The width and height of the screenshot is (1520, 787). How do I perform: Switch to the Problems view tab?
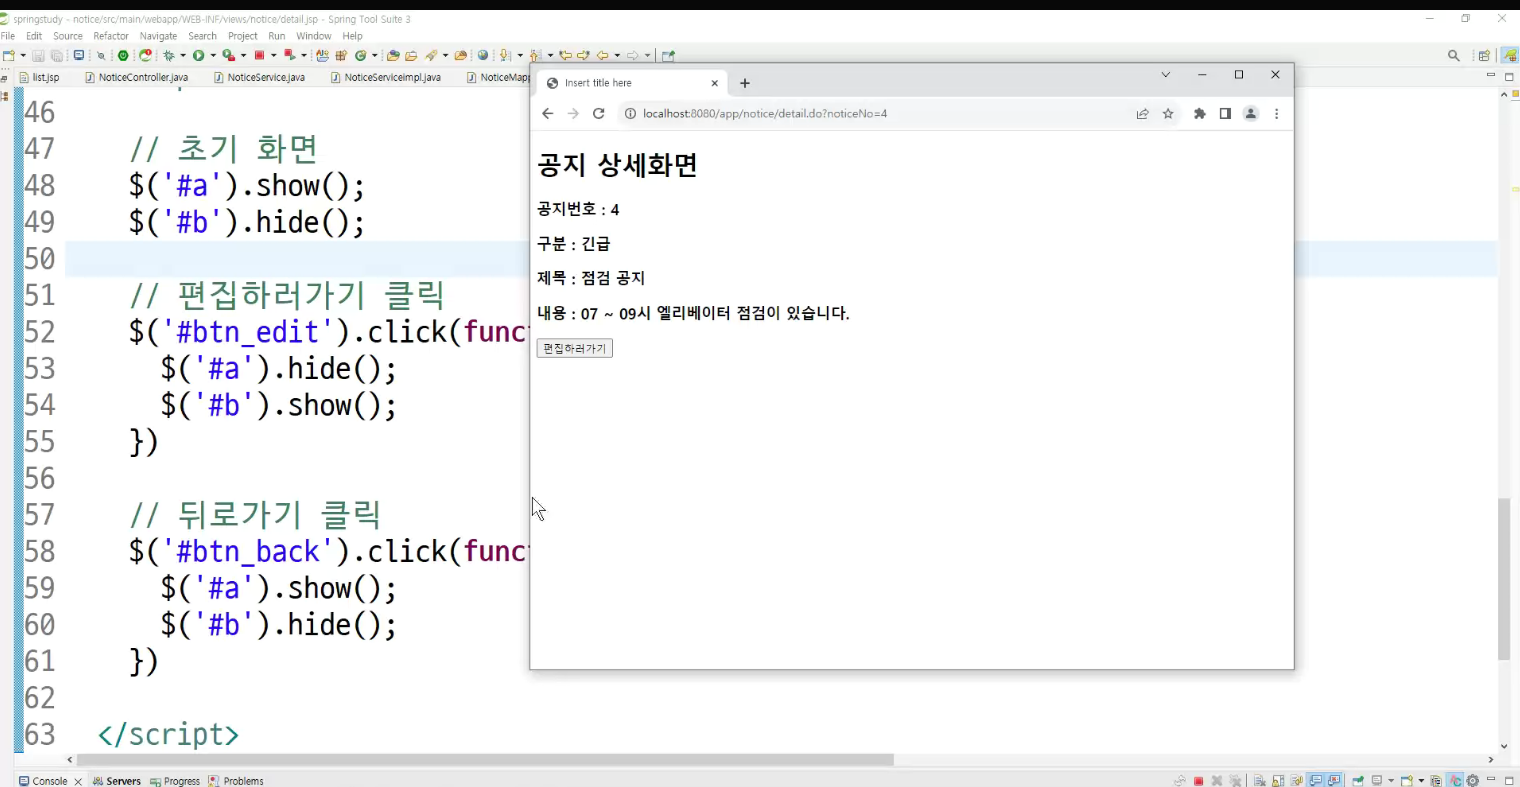click(x=236, y=781)
